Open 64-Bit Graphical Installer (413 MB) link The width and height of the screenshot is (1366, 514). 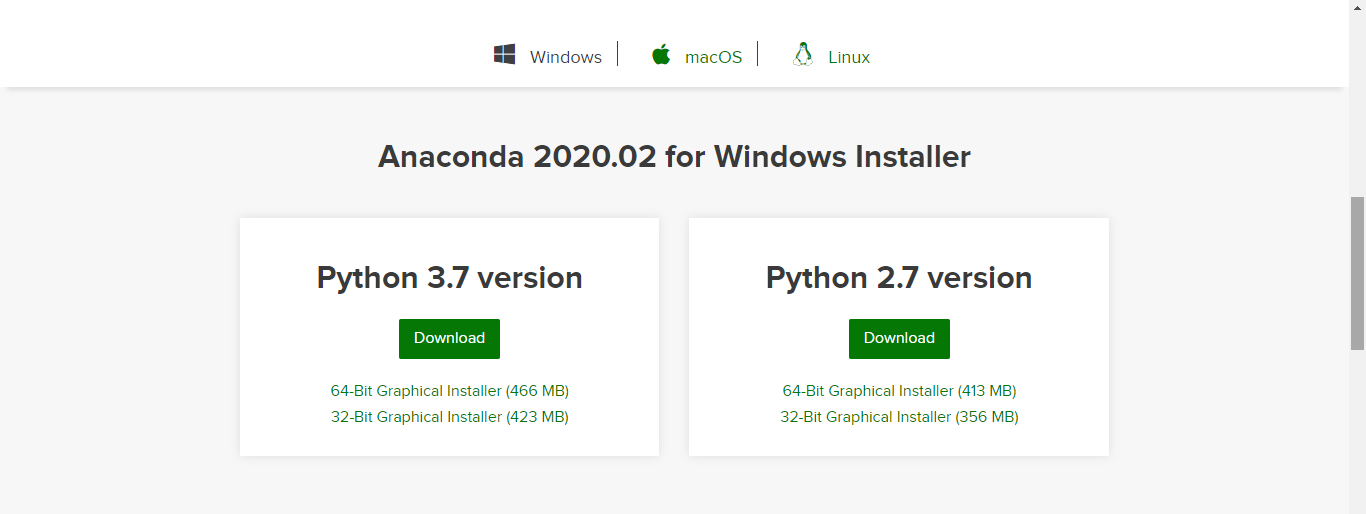click(899, 391)
